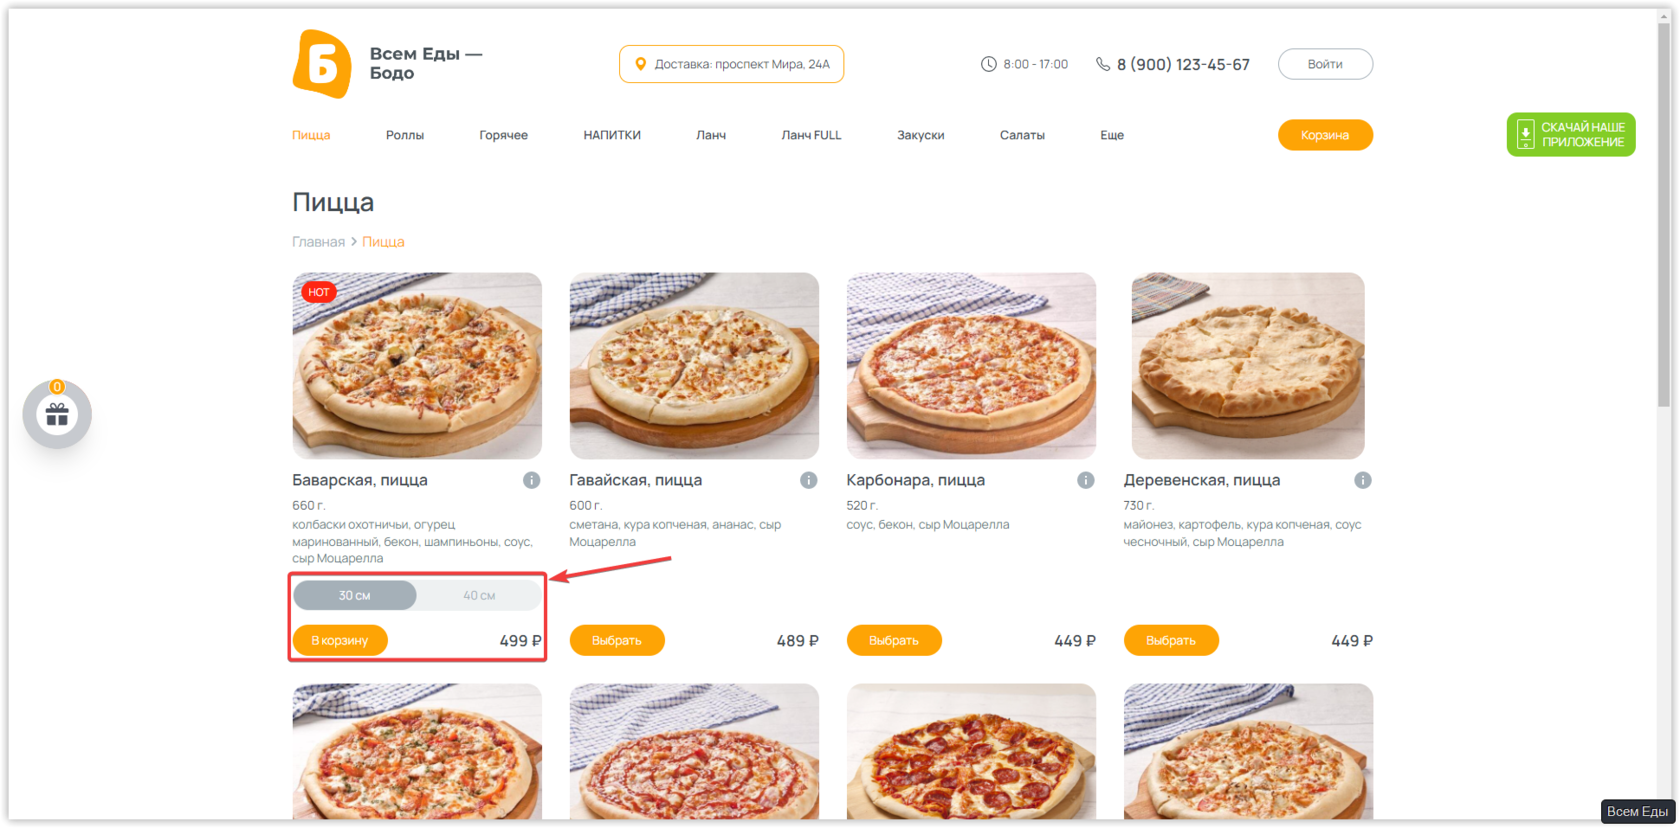1680x828 pixels.
Task: Click the clock icon near working hours
Action: [988, 64]
